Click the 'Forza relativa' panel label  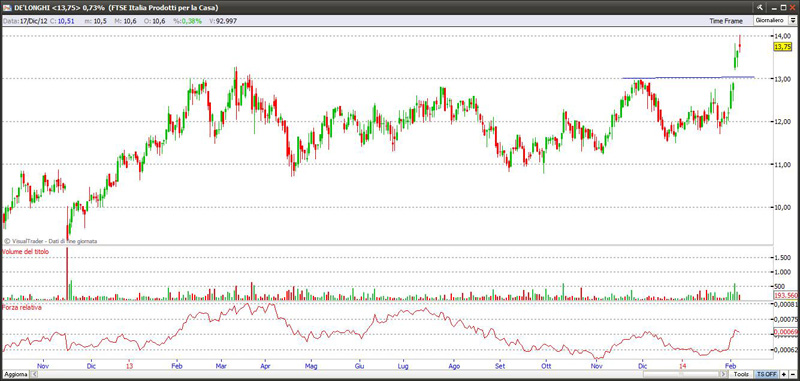pyautogui.click(x=22, y=308)
